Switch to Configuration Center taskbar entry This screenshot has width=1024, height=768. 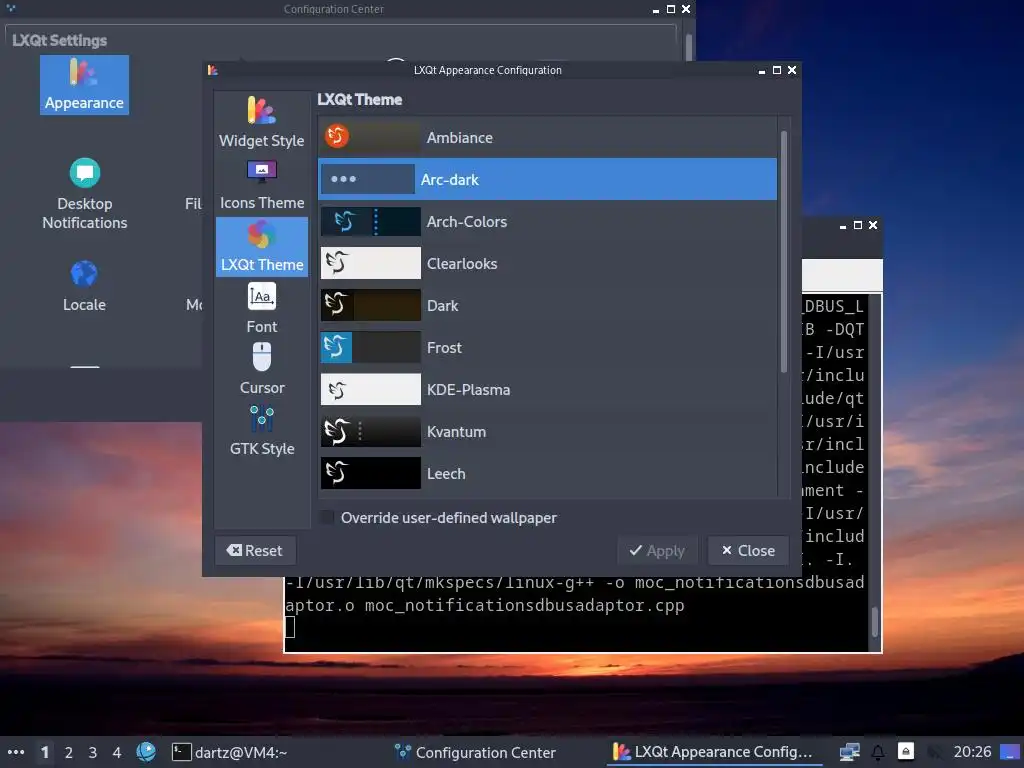click(x=475, y=752)
